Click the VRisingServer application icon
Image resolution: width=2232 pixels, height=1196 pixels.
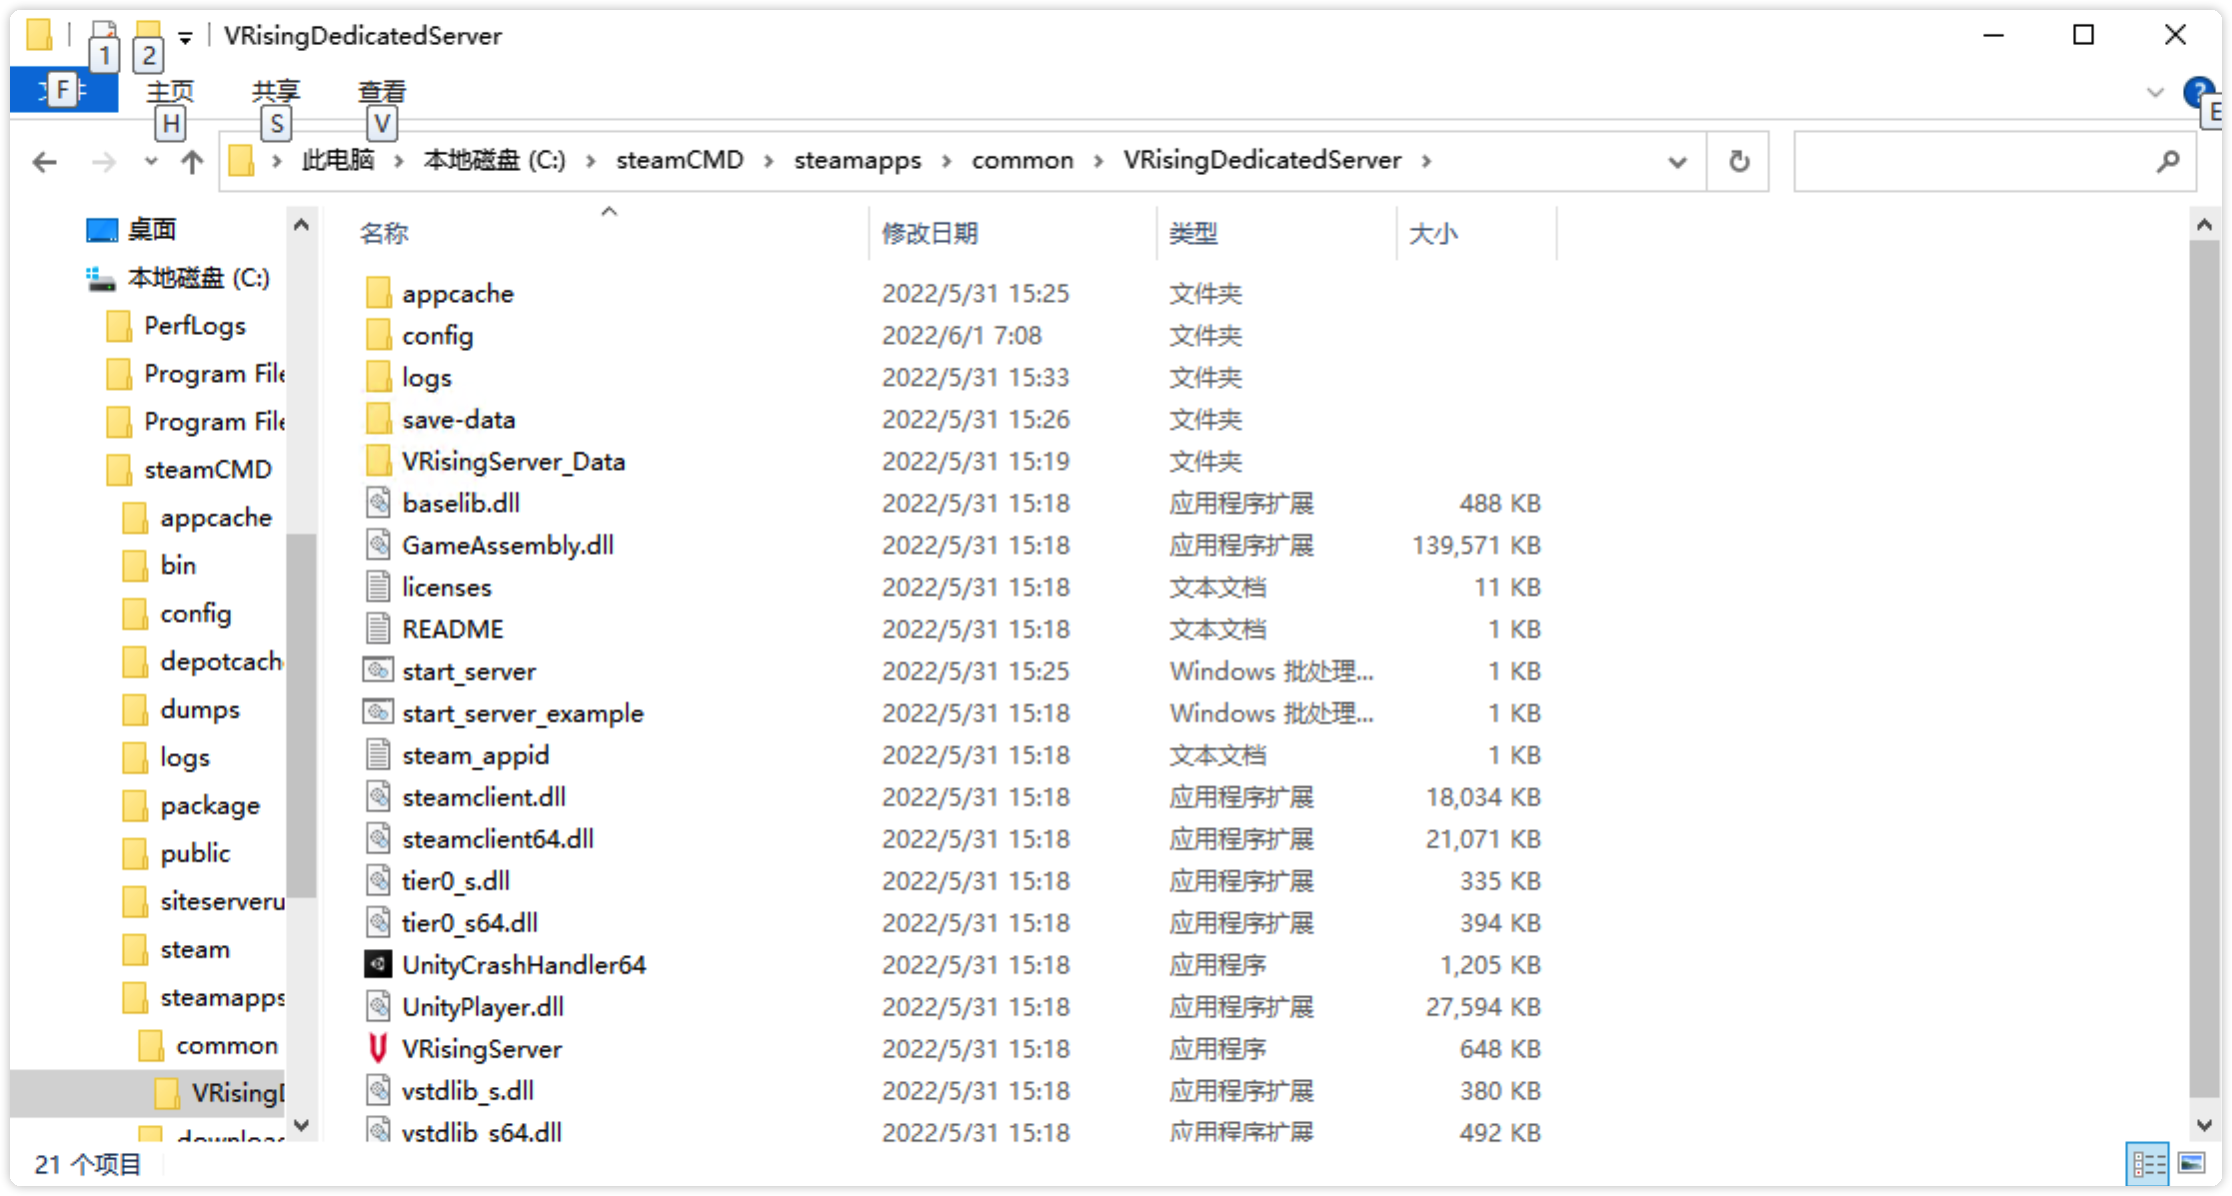click(378, 1048)
